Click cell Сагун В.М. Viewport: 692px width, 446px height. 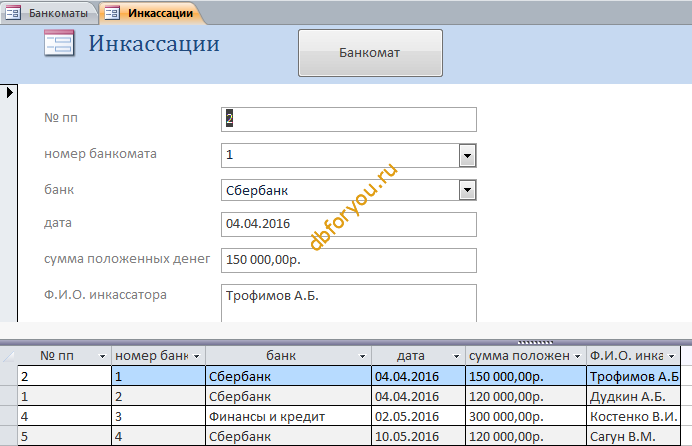pos(633,436)
